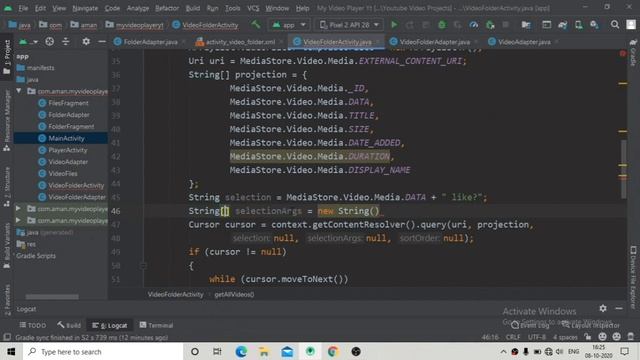Open the TODO tool window

[33, 325]
